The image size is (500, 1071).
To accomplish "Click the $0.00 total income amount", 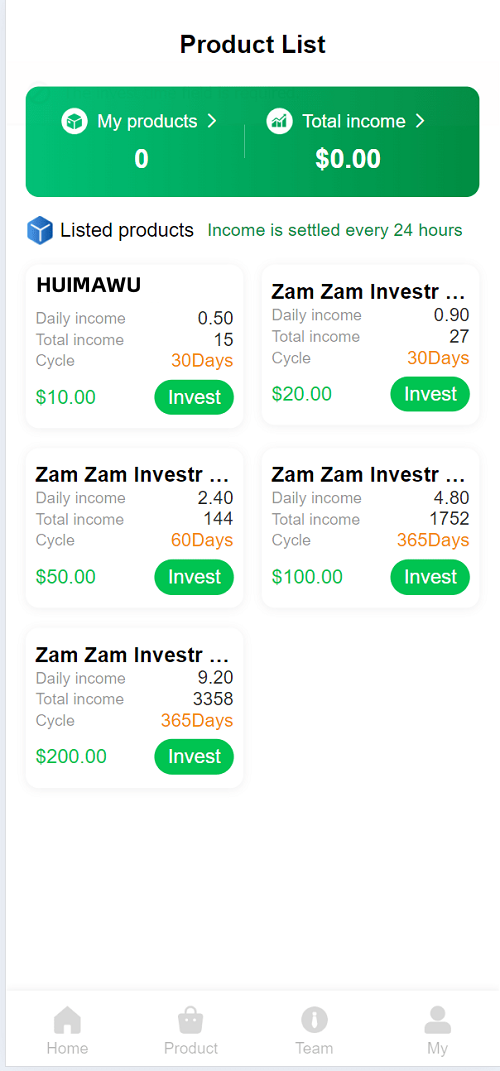I will [348, 159].
